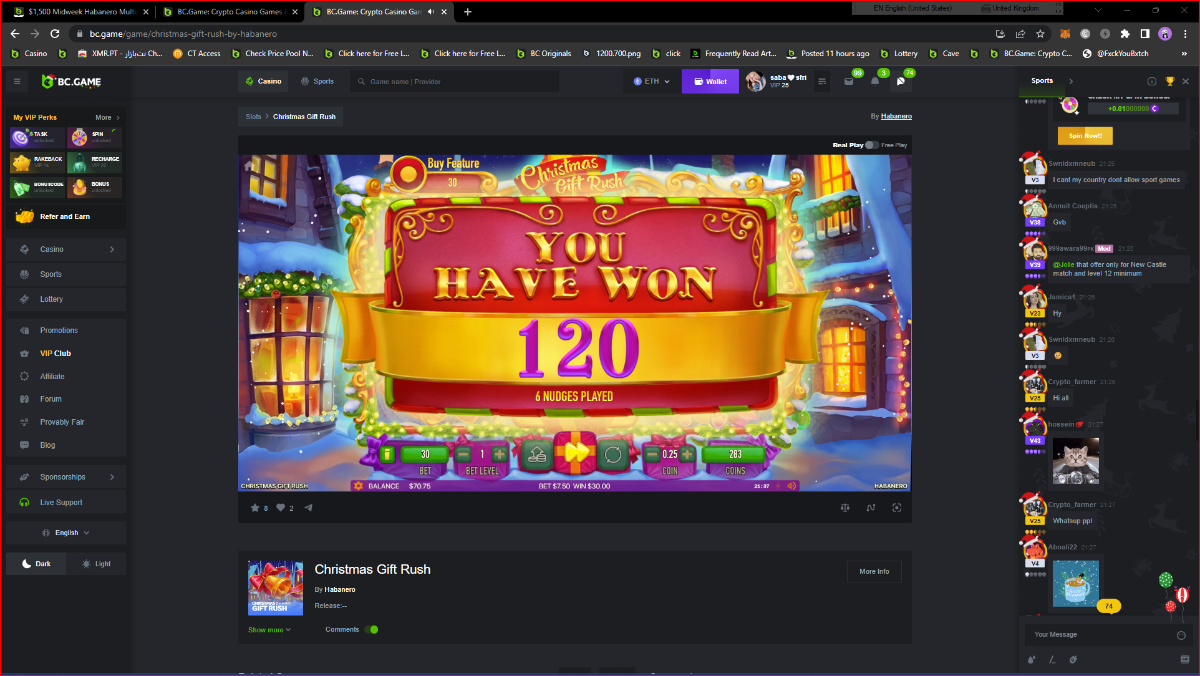
Task: Toggle Real Play / Free Play switch
Action: (x=871, y=145)
